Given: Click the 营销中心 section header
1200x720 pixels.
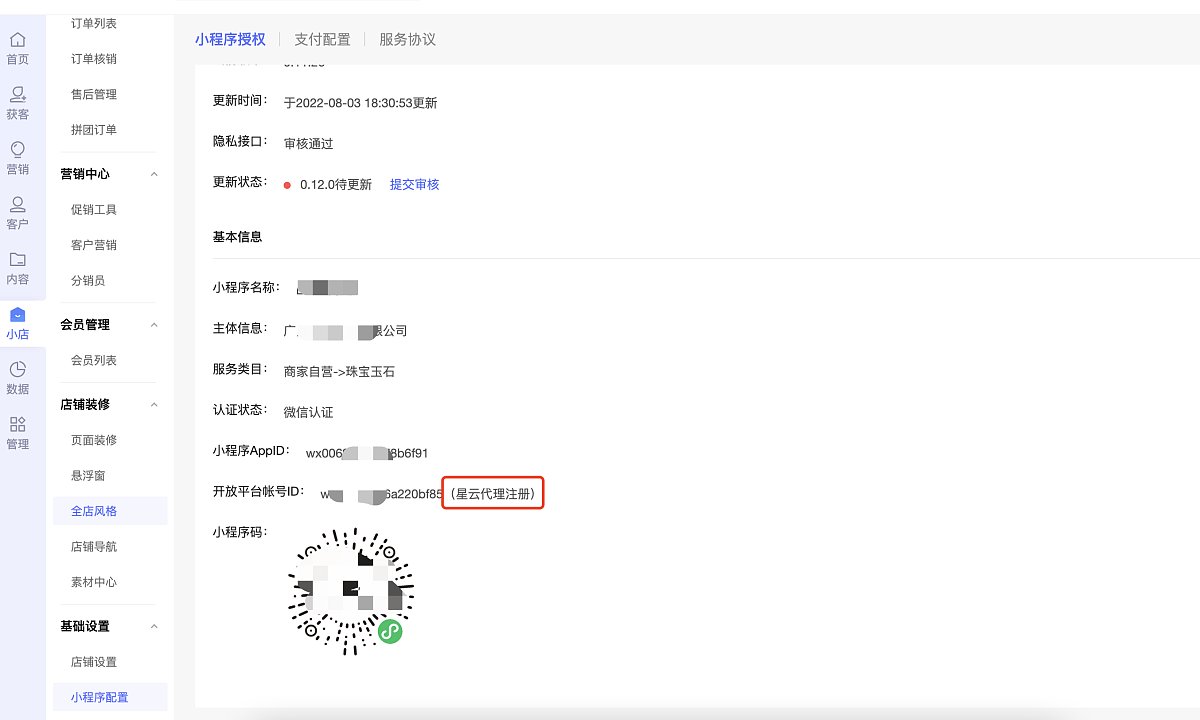Looking at the screenshot, I should pos(85,174).
